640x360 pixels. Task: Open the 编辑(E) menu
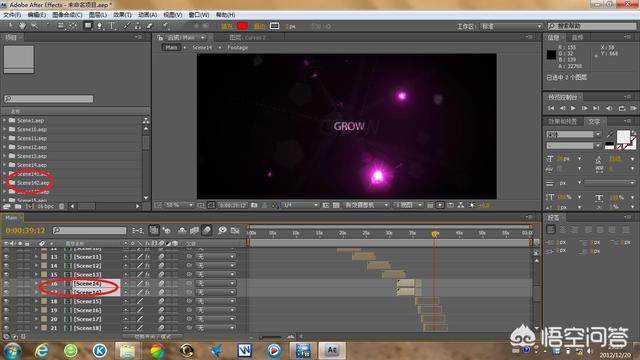37,15
